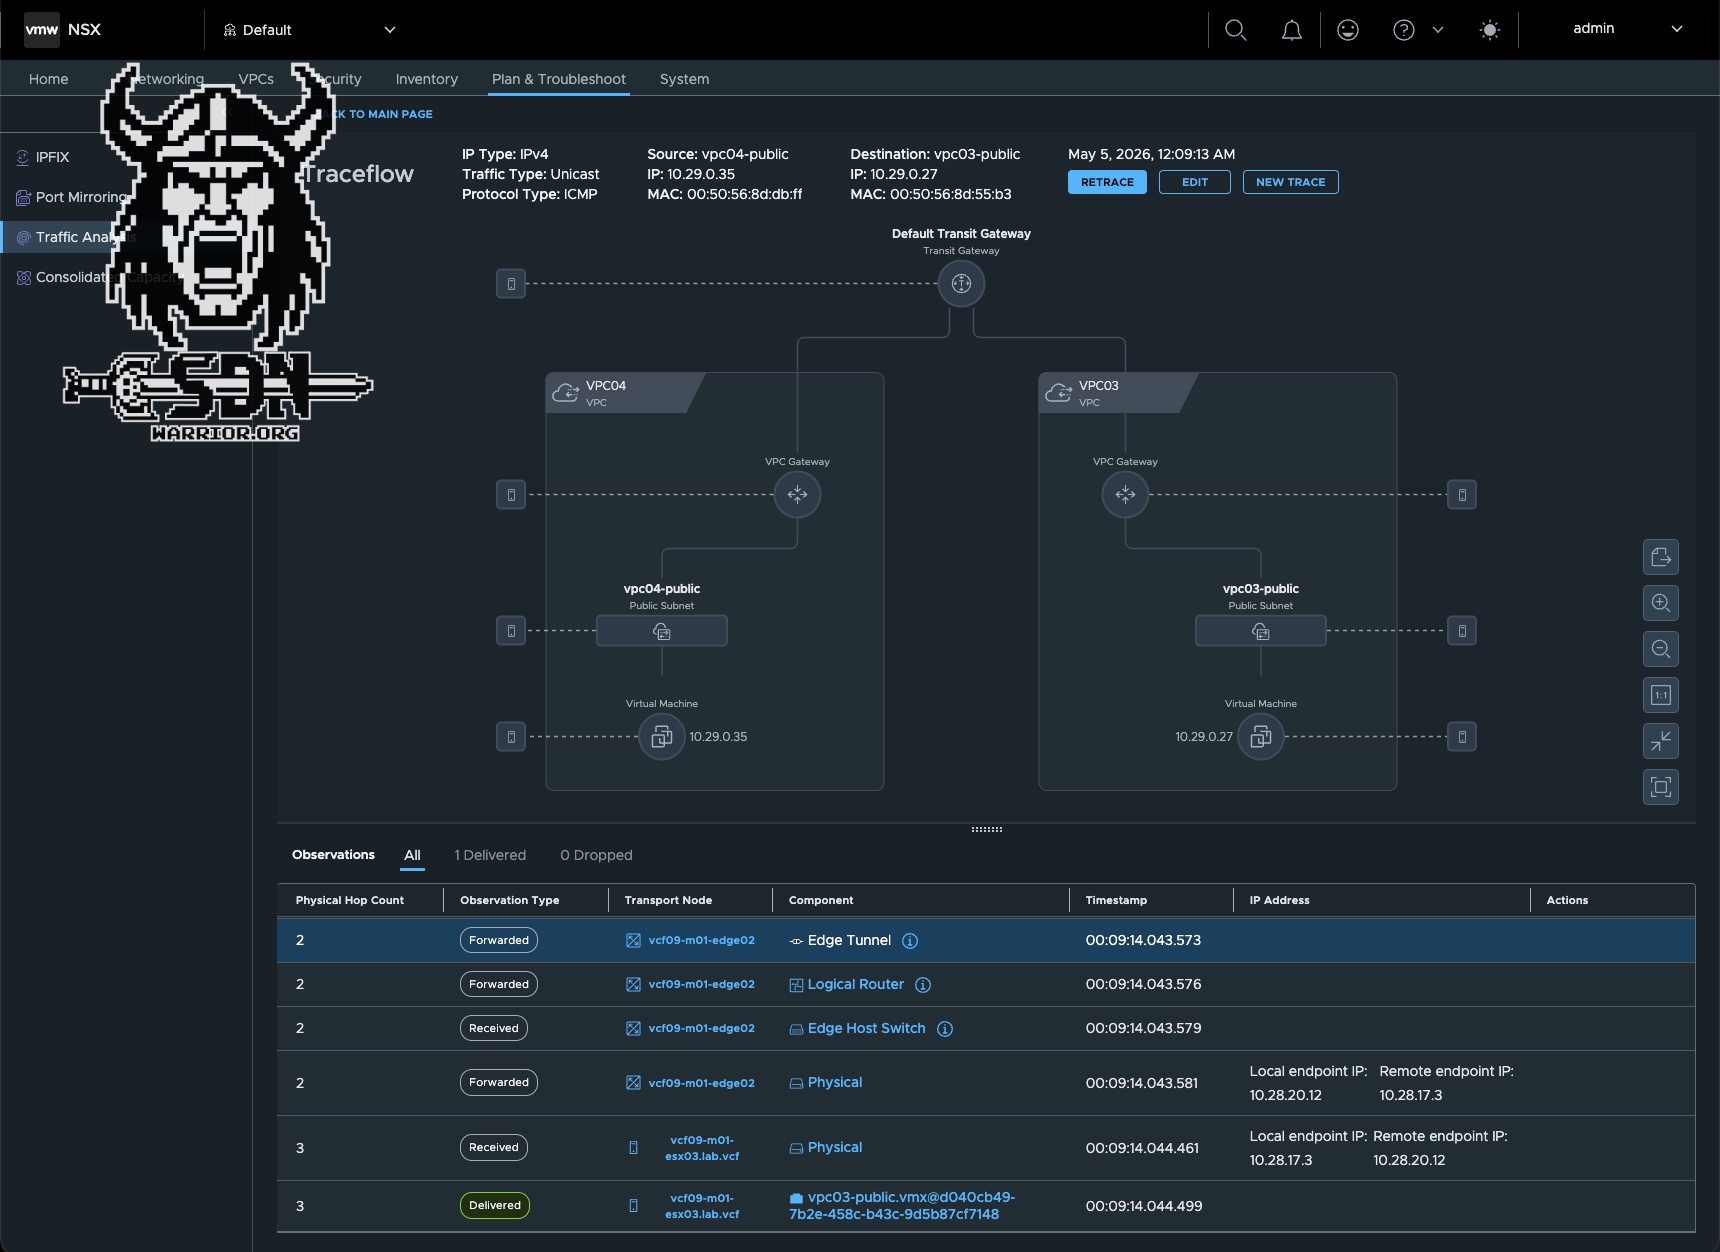Click the zoom in topology icon
This screenshot has width=1720, height=1252.
point(1661,603)
